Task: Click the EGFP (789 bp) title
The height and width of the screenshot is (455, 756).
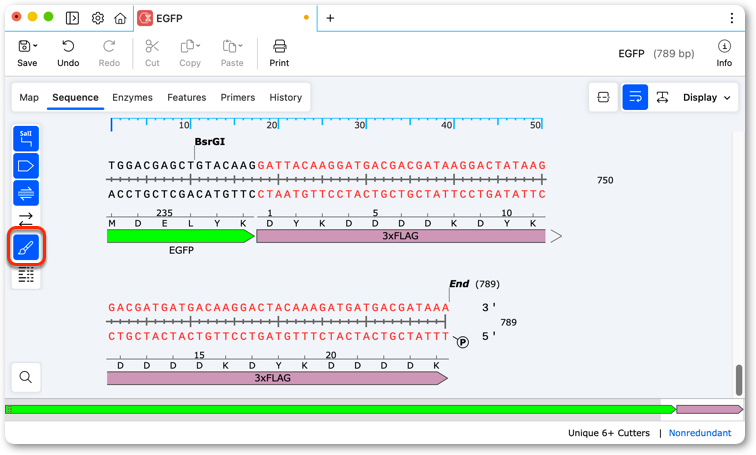Action: (656, 54)
